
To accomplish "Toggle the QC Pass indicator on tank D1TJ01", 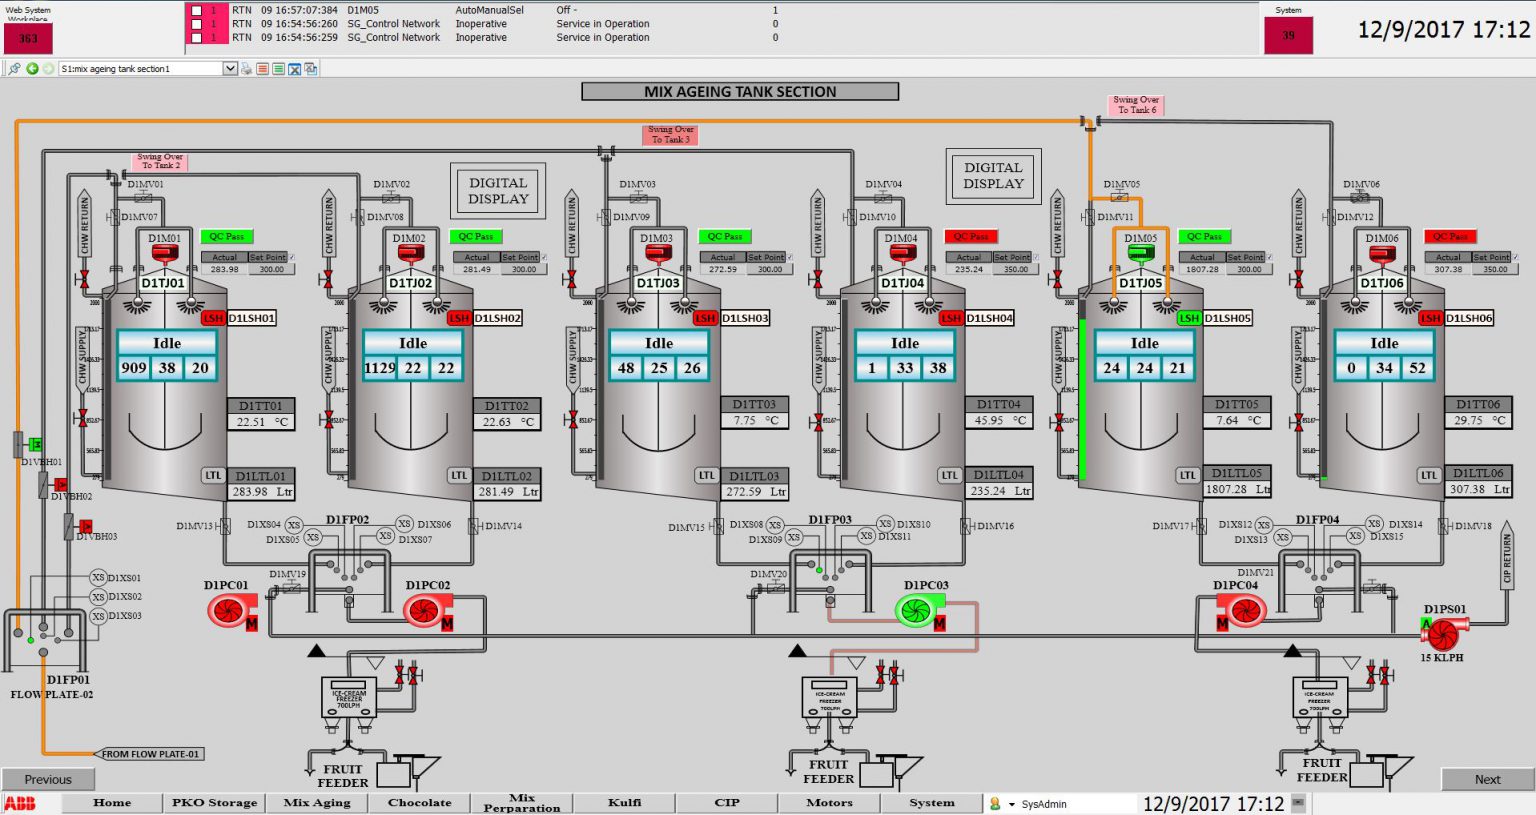I will pyautogui.click(x=227, y=236).
